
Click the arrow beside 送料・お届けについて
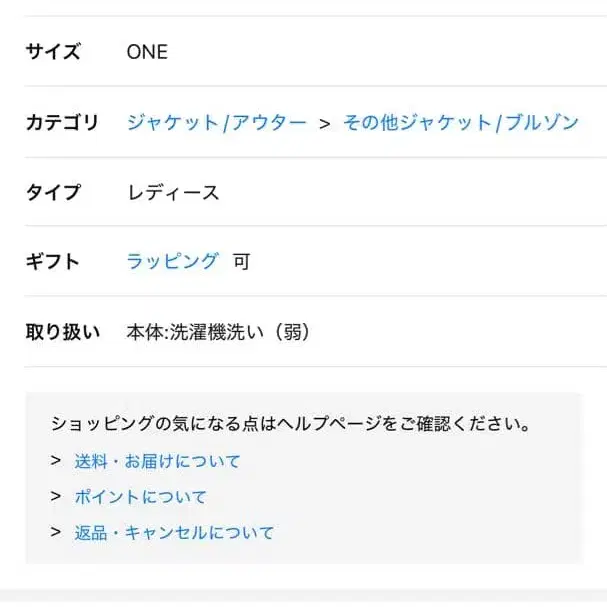[x=56, y=461]
